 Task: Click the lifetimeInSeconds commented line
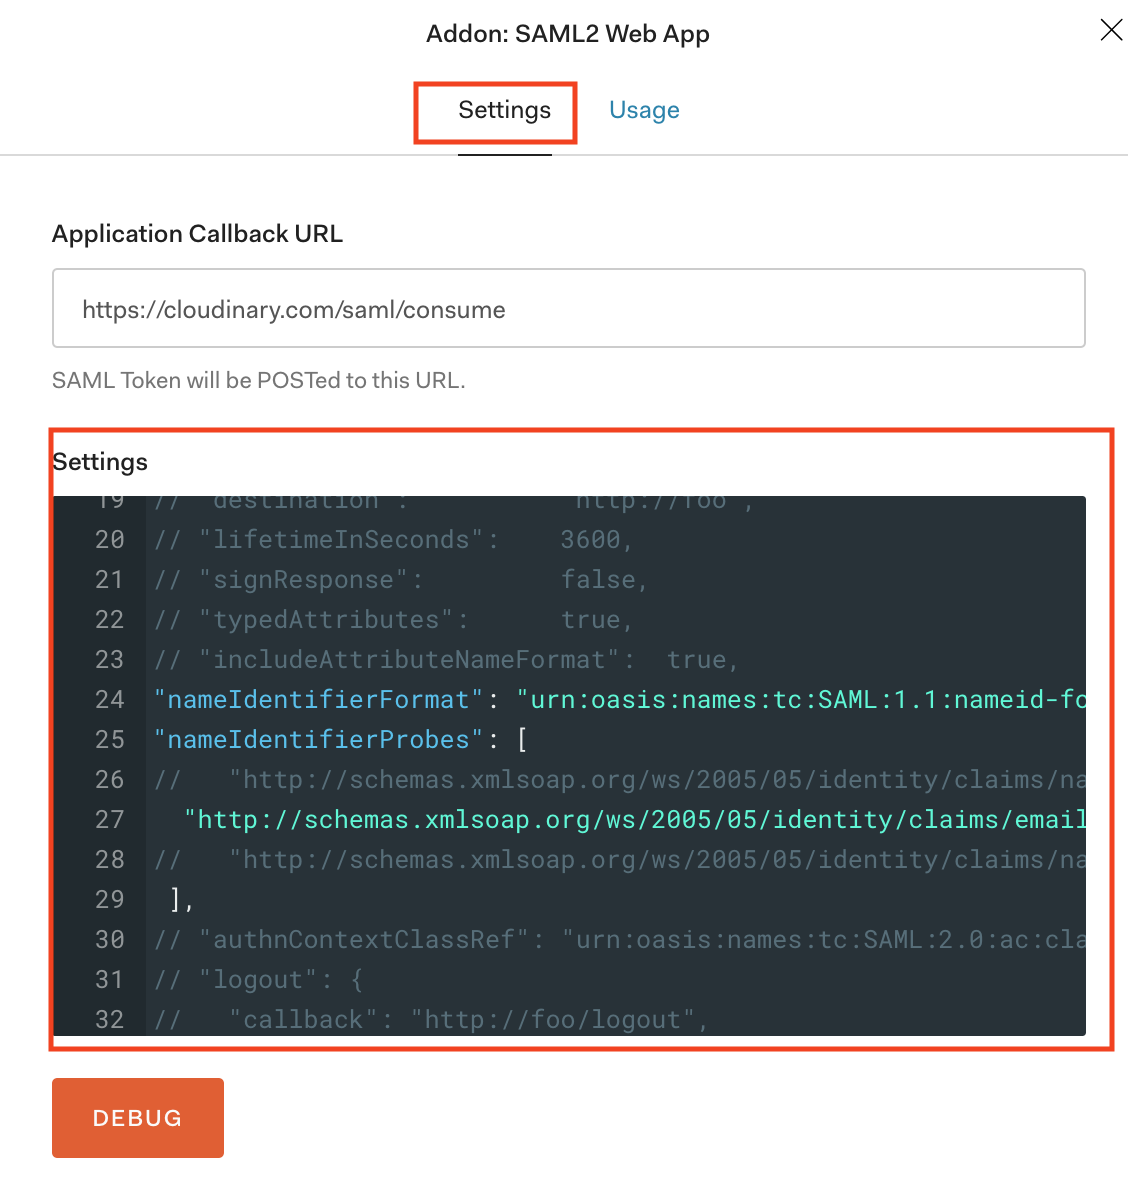click(x=393, y=540)
